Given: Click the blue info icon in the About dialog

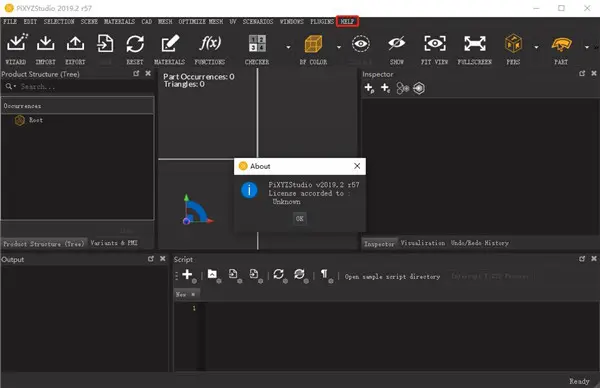Looking at the screenshot, I should tap(249, 190).
